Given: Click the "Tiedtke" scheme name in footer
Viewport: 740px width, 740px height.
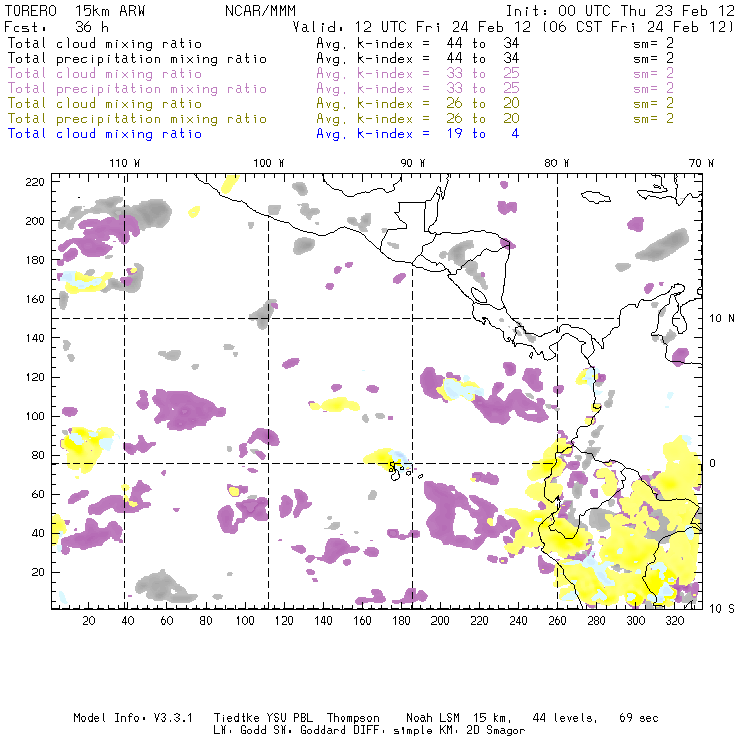Looking at the screenshot, I should 237,718.
